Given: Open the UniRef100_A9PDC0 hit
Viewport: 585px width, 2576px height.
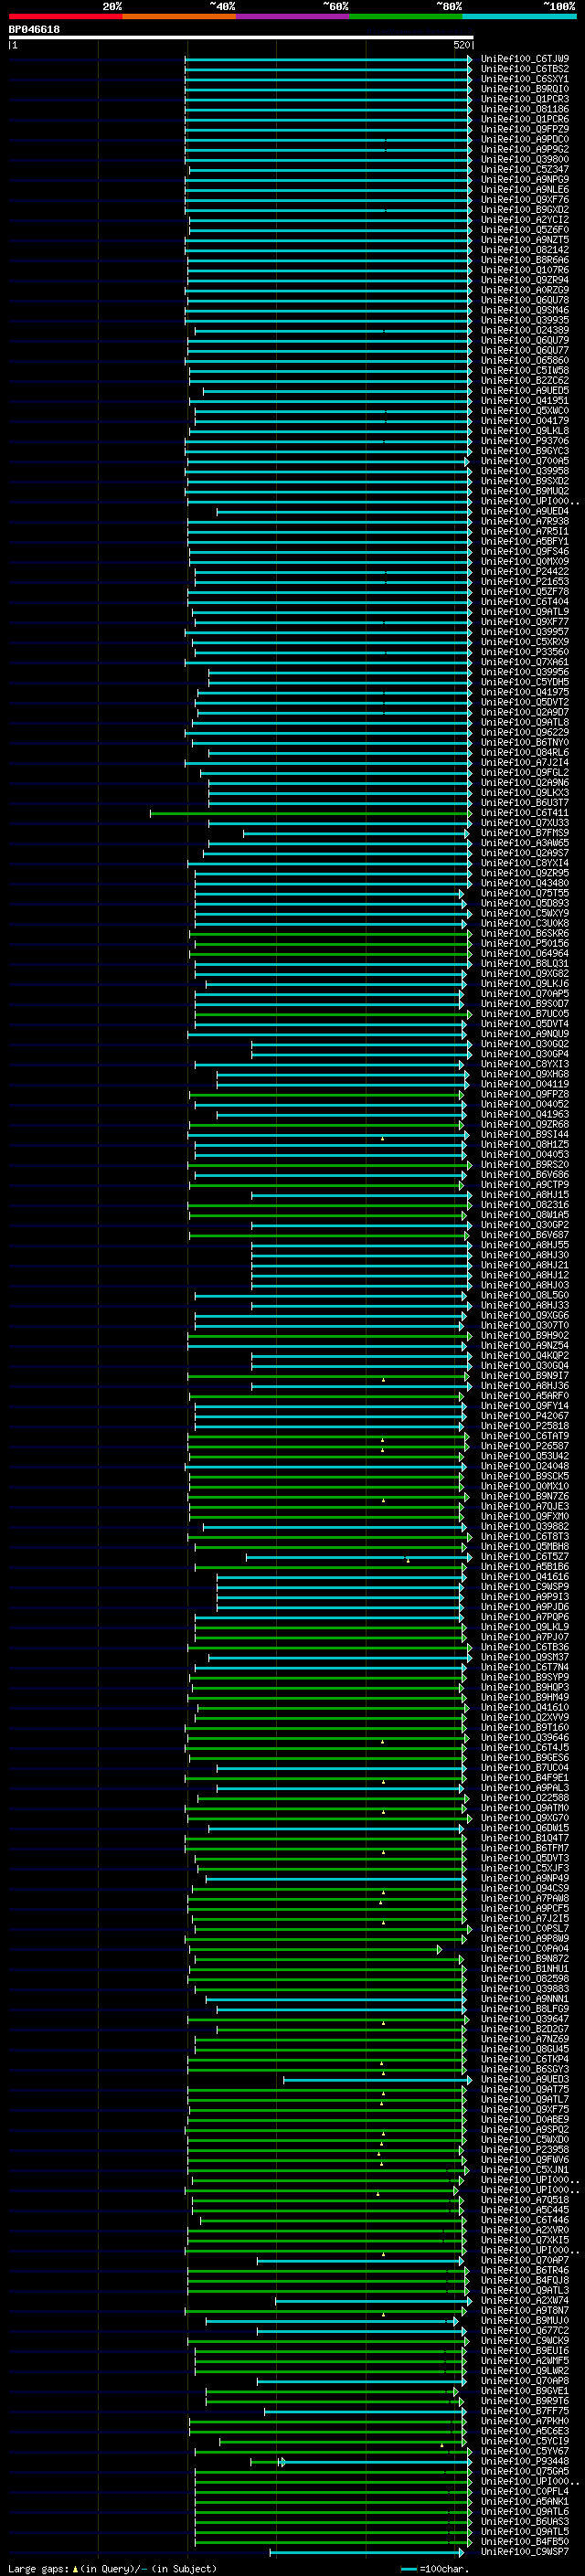Looking at the screenshot, I should pos(525,139).
